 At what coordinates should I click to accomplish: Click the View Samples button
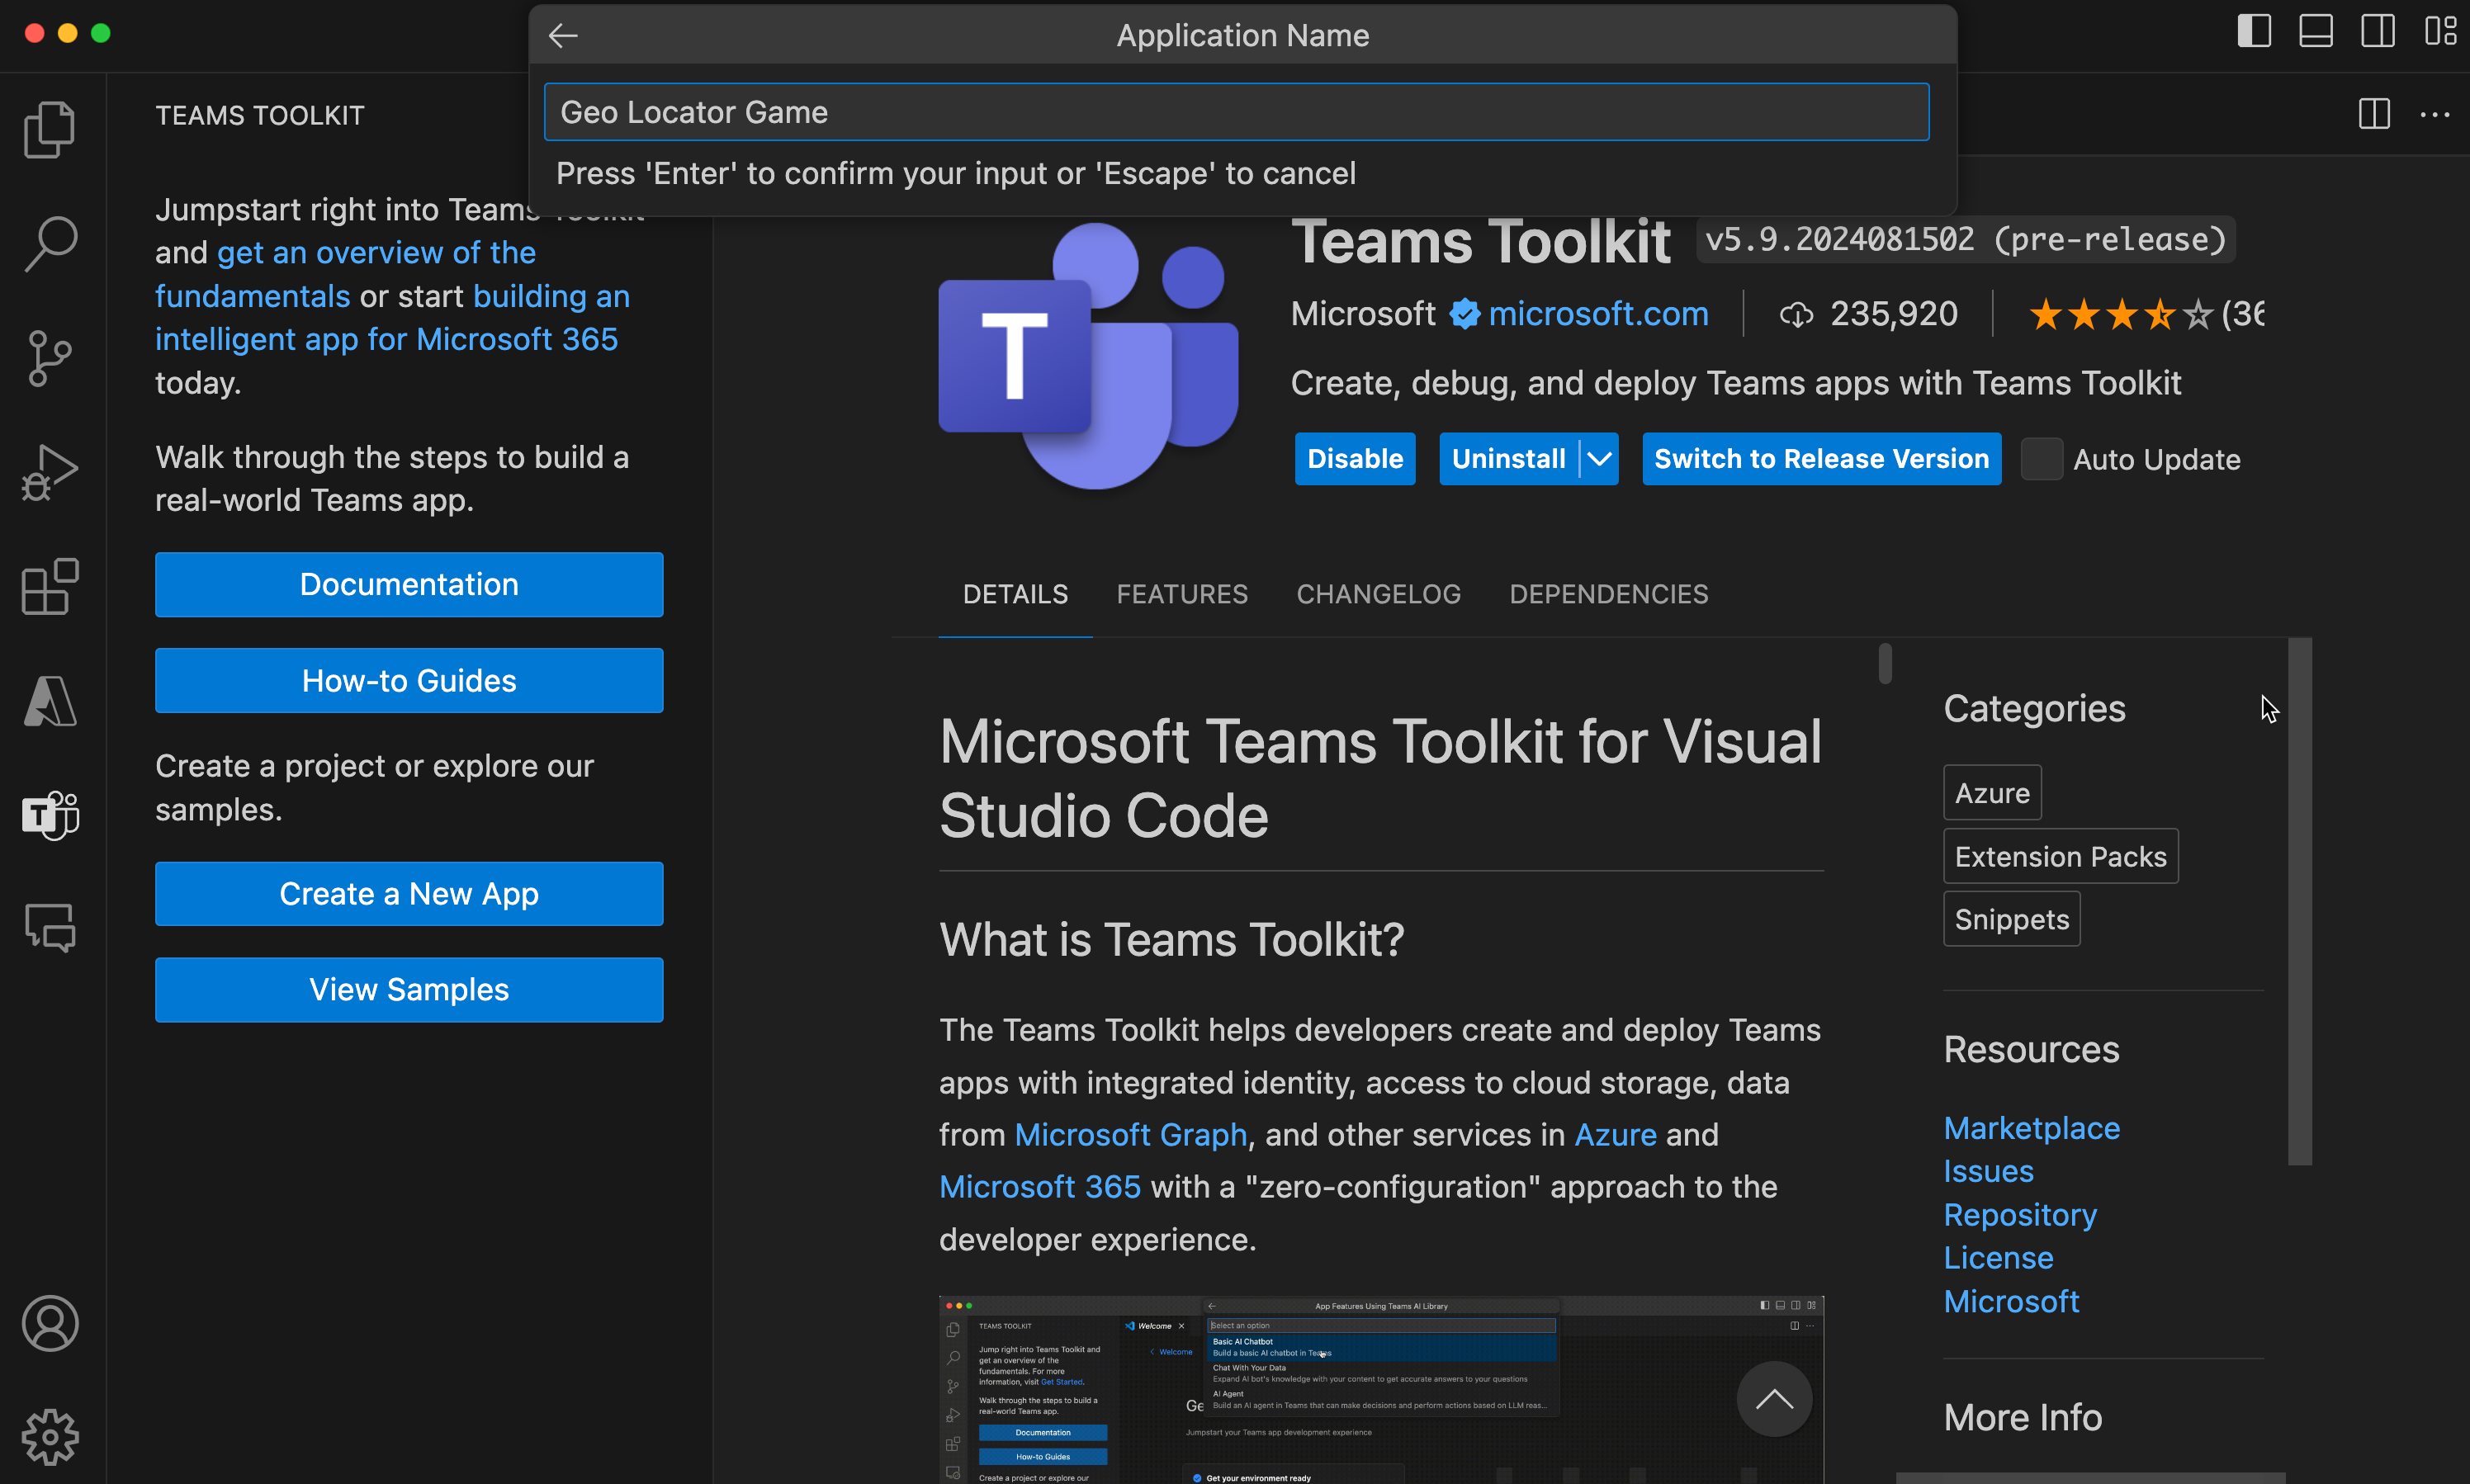409,989
